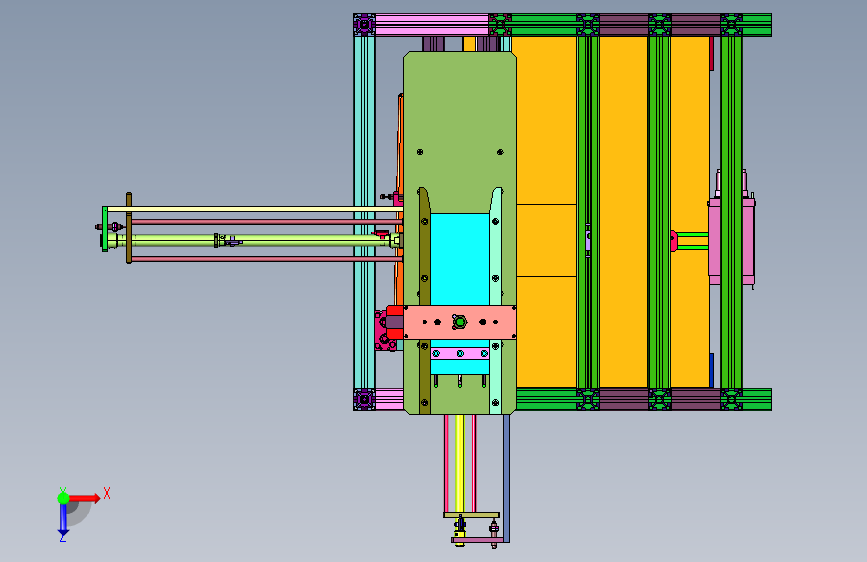Click the green round knob on the salmon crossbar
Viewport: 867px width, 562px height.
(459, 321)
